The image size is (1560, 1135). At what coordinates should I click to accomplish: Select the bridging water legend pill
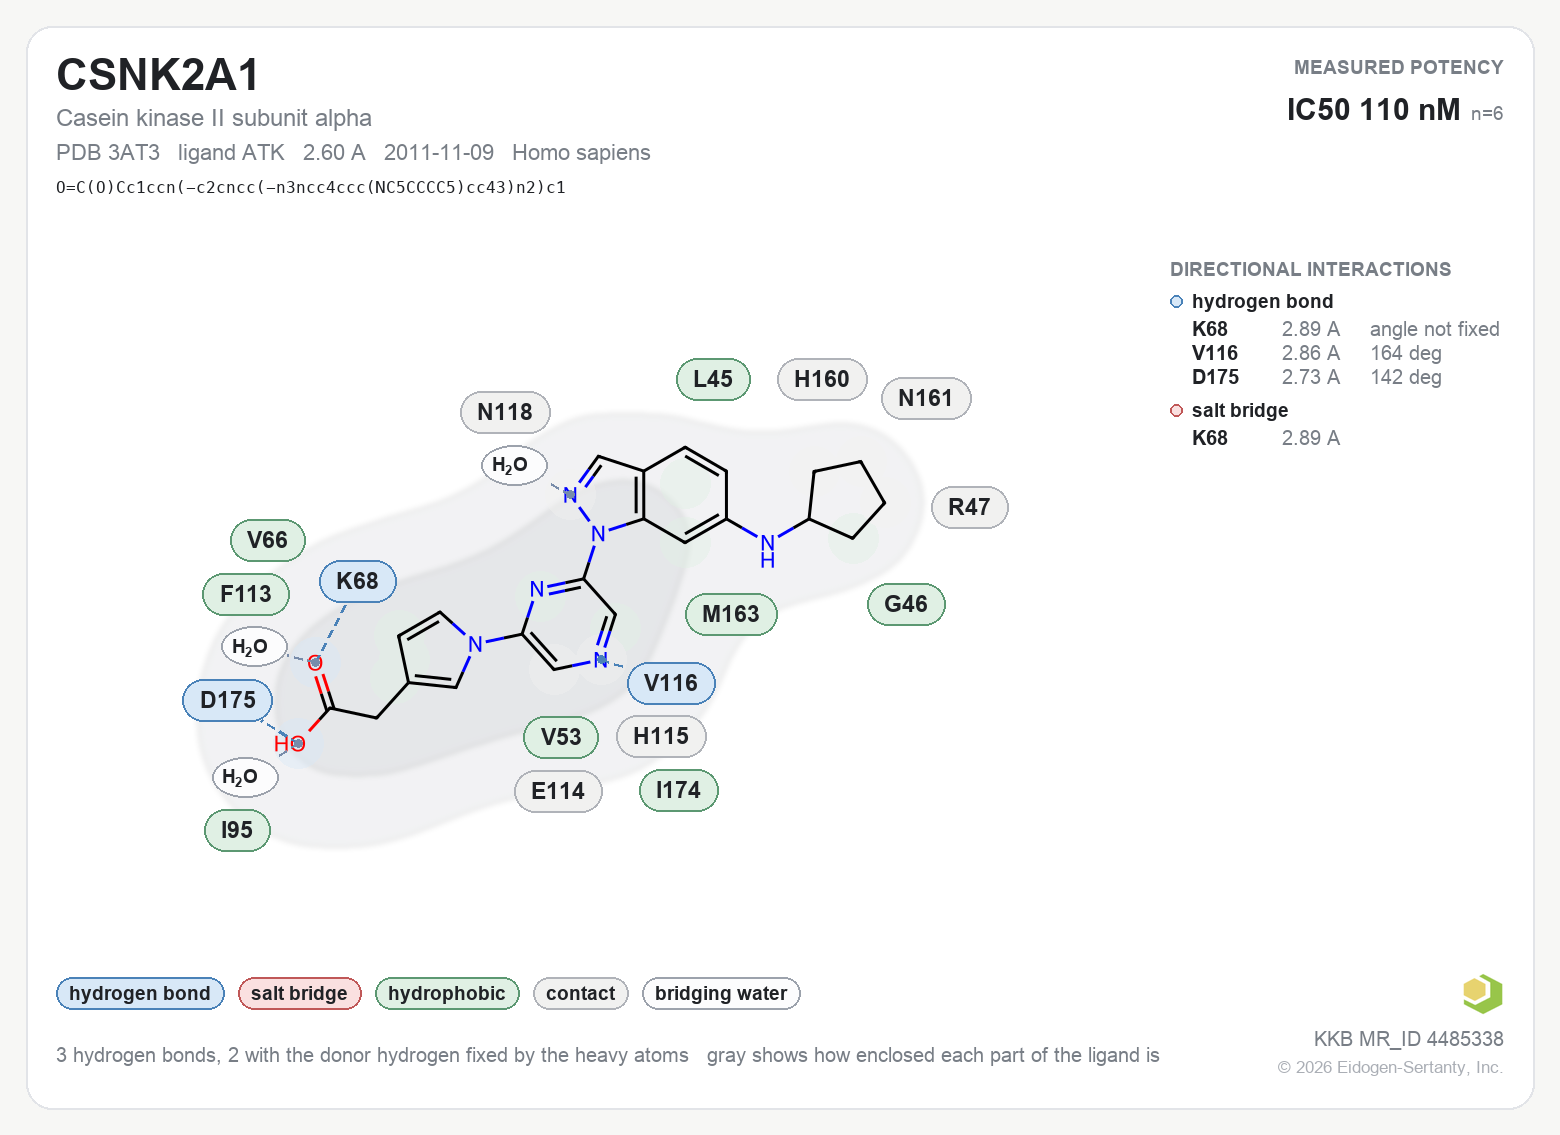(x=721, y=993)
